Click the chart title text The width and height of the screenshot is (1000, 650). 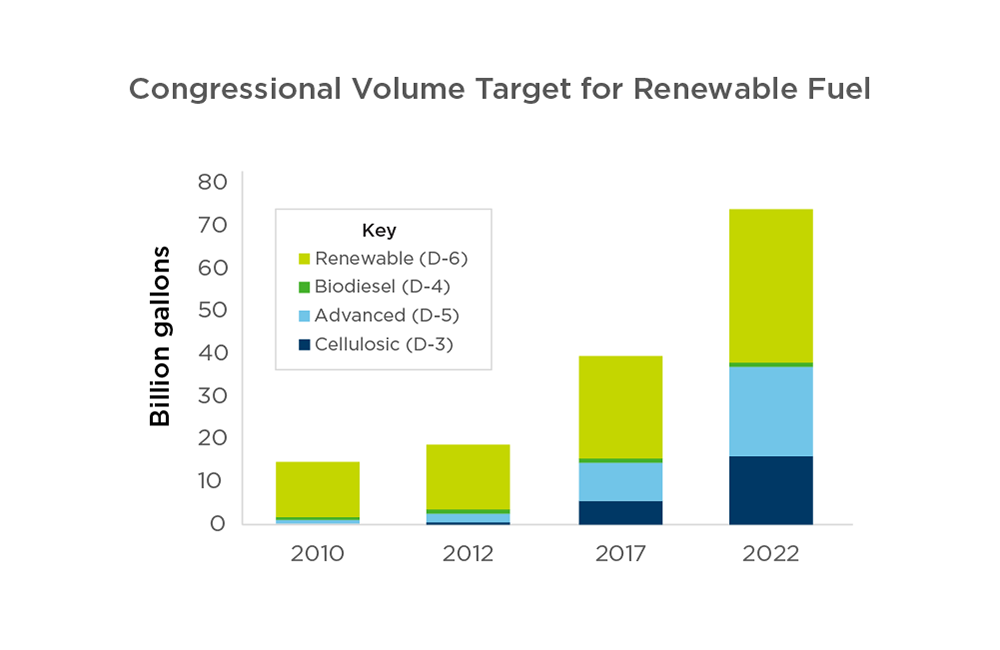500,89
